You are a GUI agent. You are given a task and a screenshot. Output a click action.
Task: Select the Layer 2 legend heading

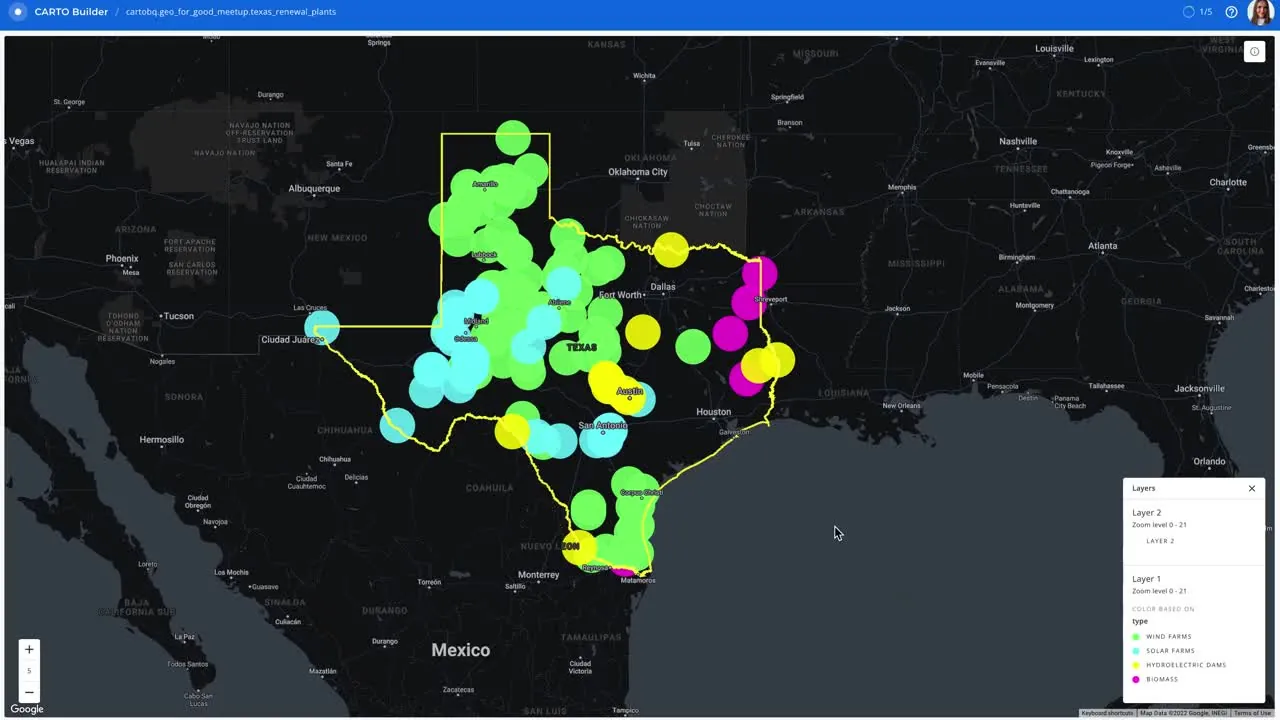click(x=1146, y=513)
